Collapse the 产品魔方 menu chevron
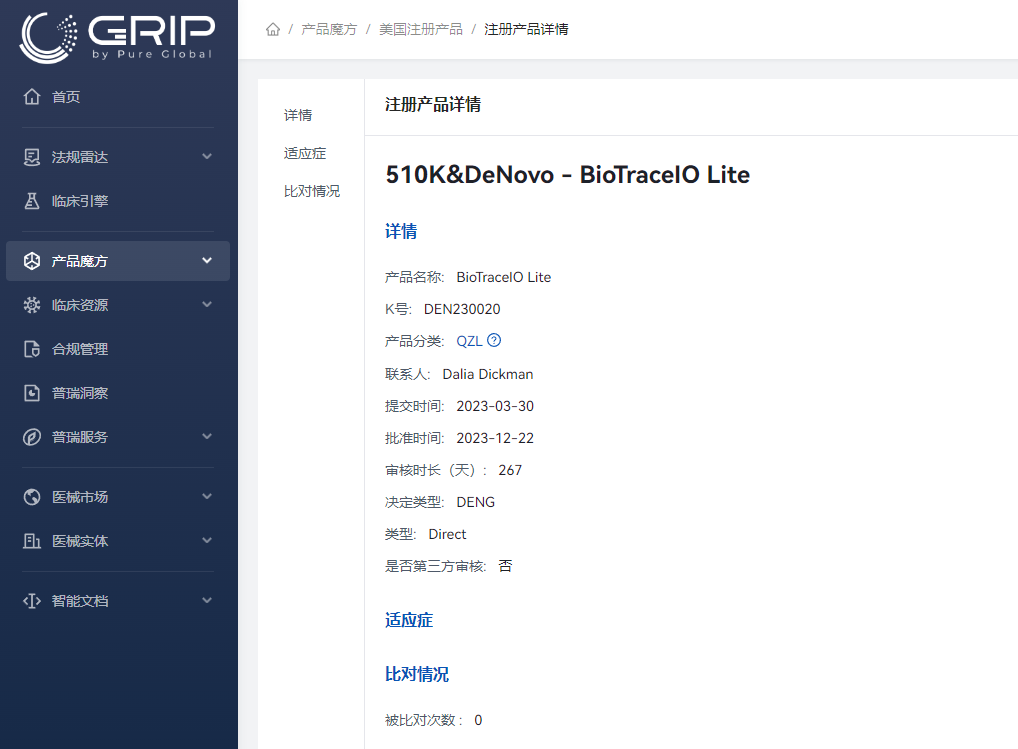 [207, 260]
